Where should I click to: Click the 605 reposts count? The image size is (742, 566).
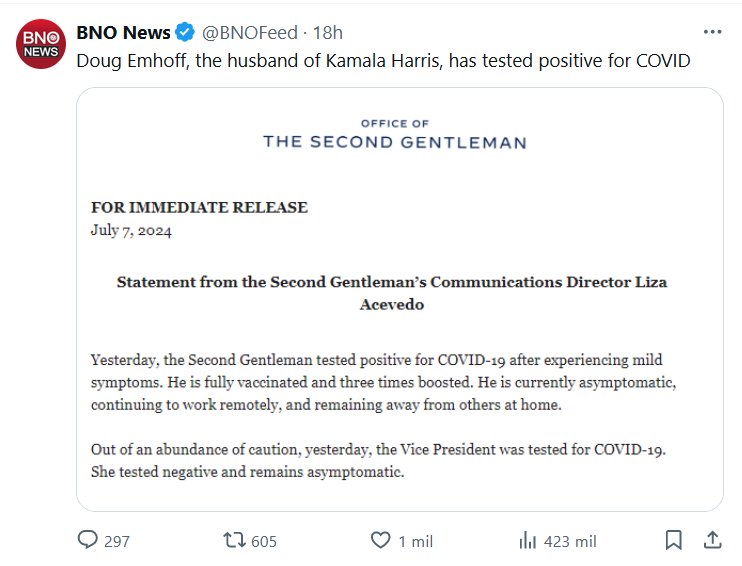264,541
